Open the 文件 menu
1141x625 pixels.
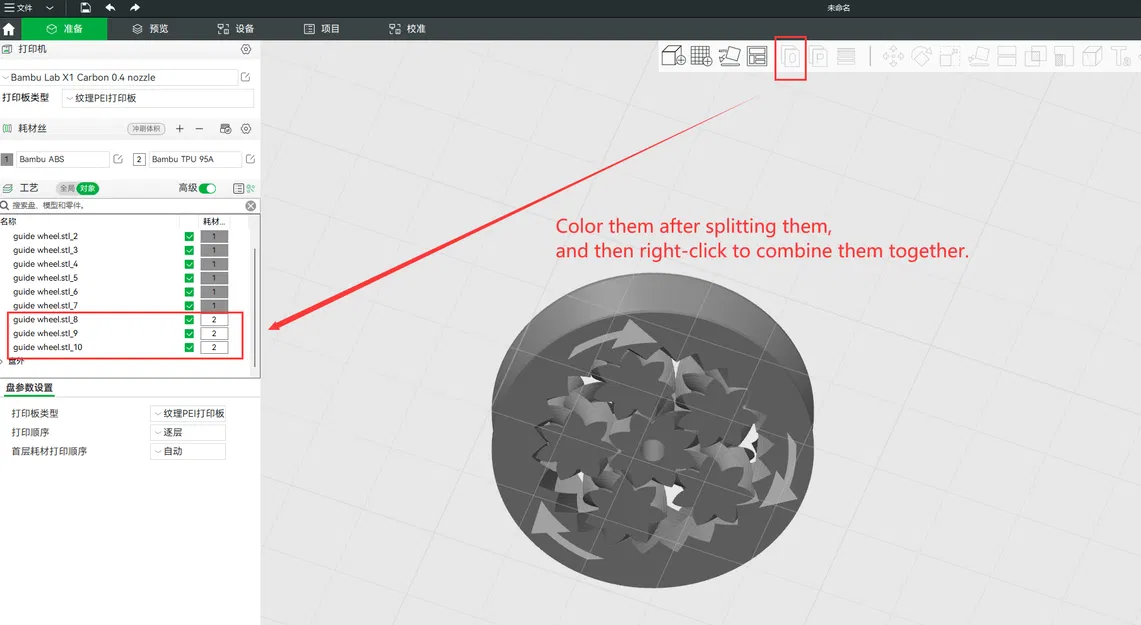coord(19,8)
